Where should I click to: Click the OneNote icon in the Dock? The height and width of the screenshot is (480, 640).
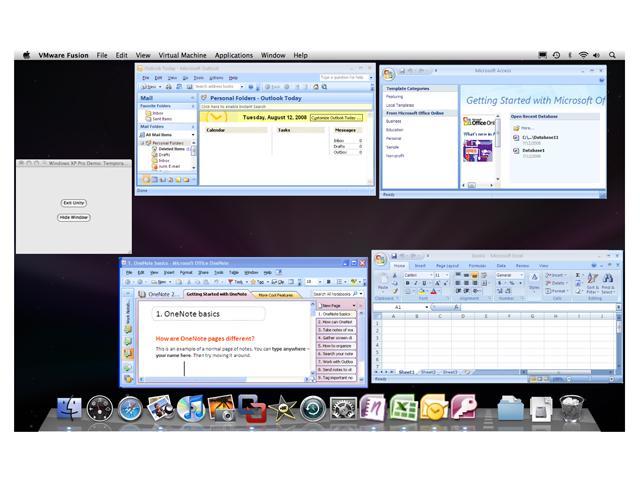[x=372, y=407]
